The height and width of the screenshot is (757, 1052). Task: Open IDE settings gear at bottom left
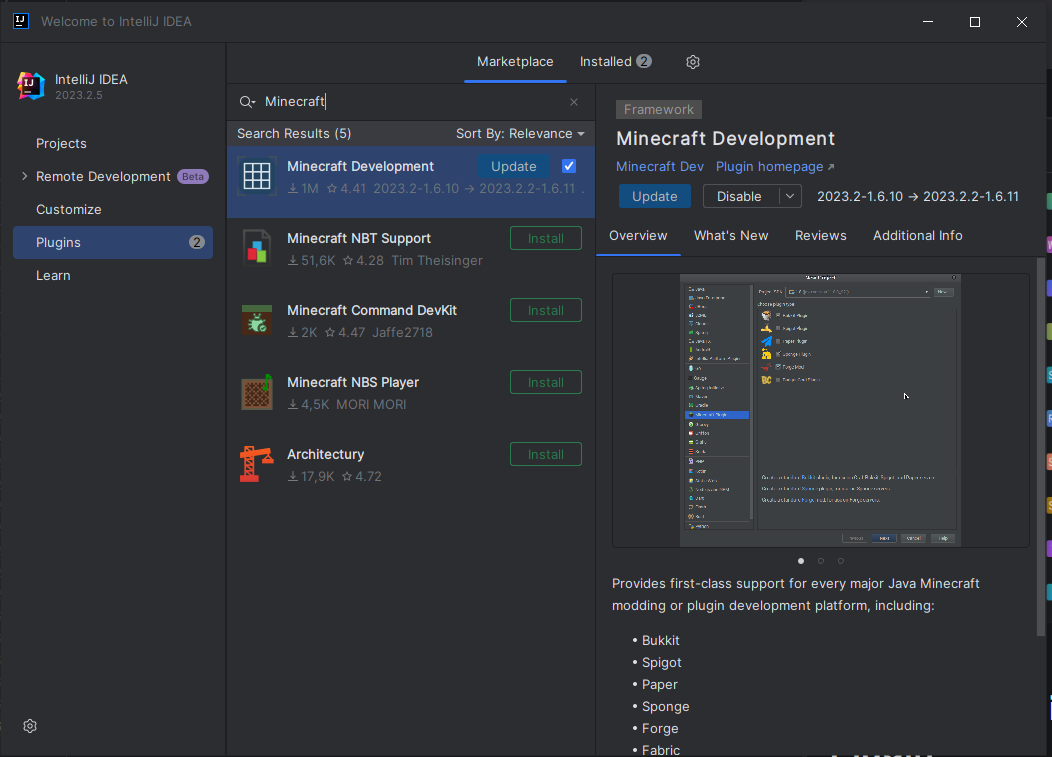(30, 726)
